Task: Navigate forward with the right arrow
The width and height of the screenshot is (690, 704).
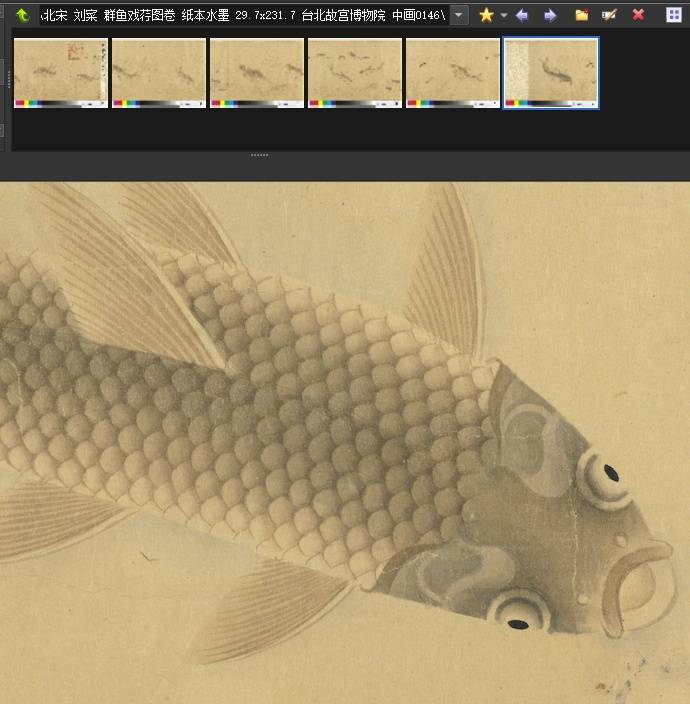Action: pyautogui.click(x=549, y=15)
